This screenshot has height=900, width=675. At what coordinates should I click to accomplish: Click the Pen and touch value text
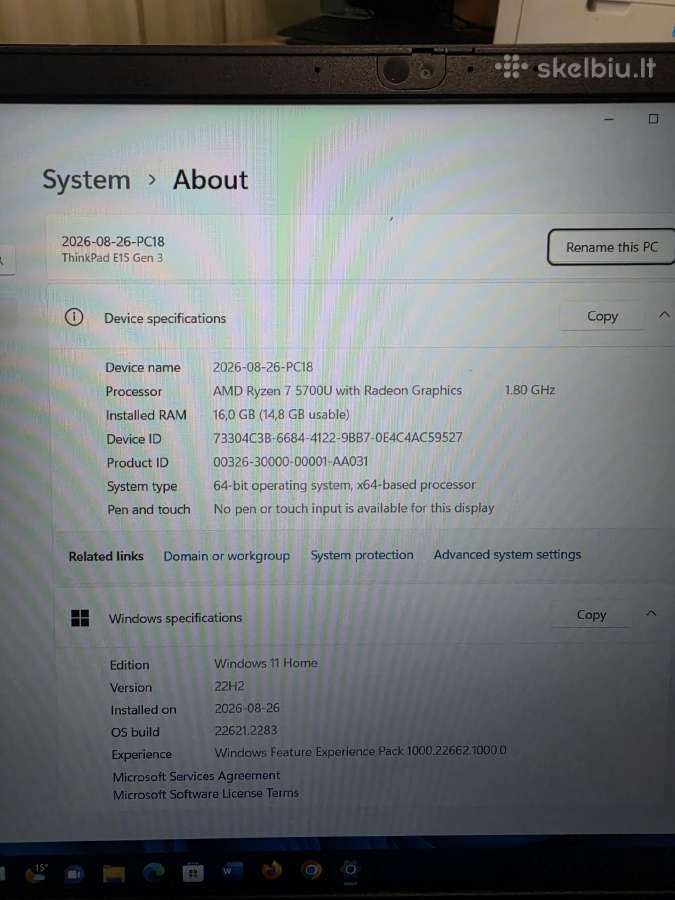(354, 508)
